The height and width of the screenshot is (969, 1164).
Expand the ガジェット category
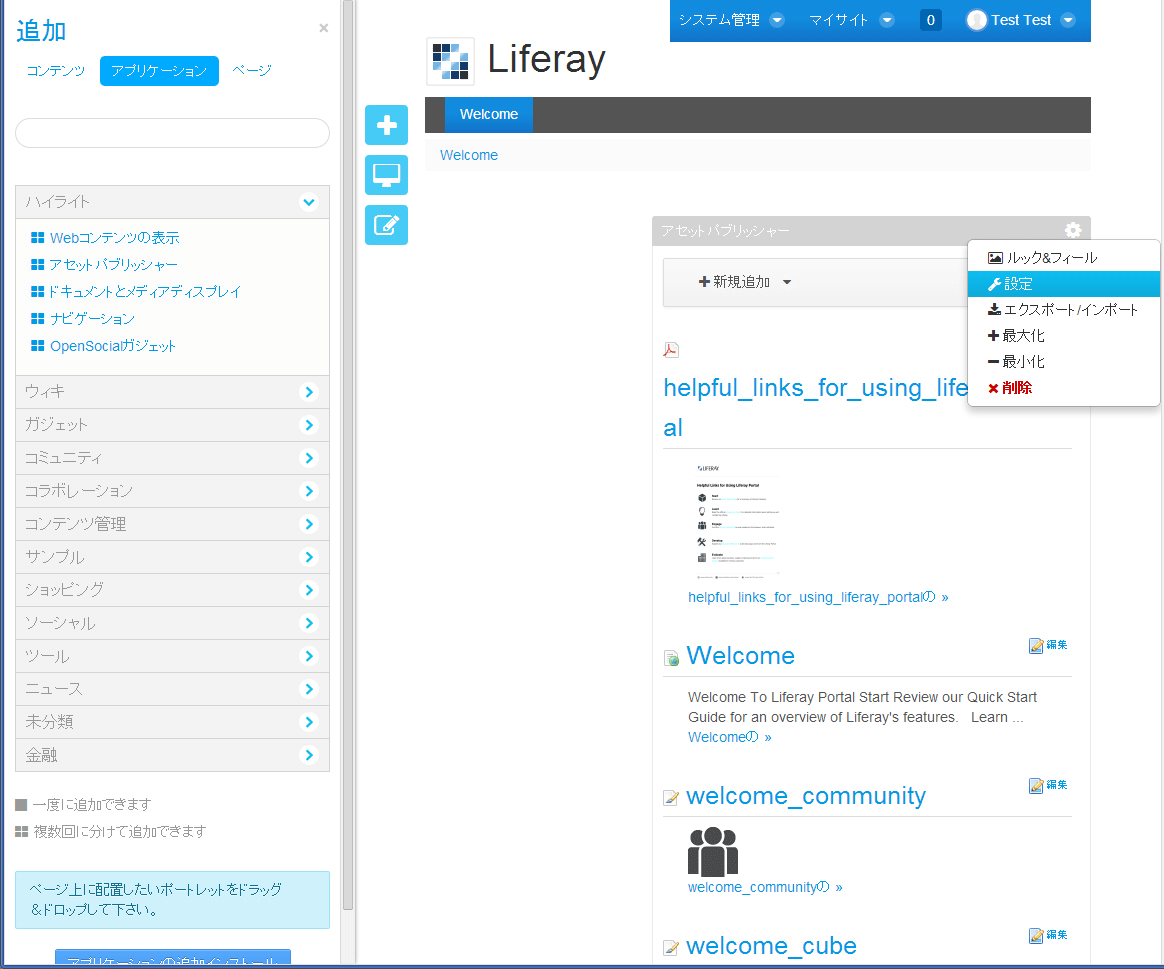coord(172,425)
